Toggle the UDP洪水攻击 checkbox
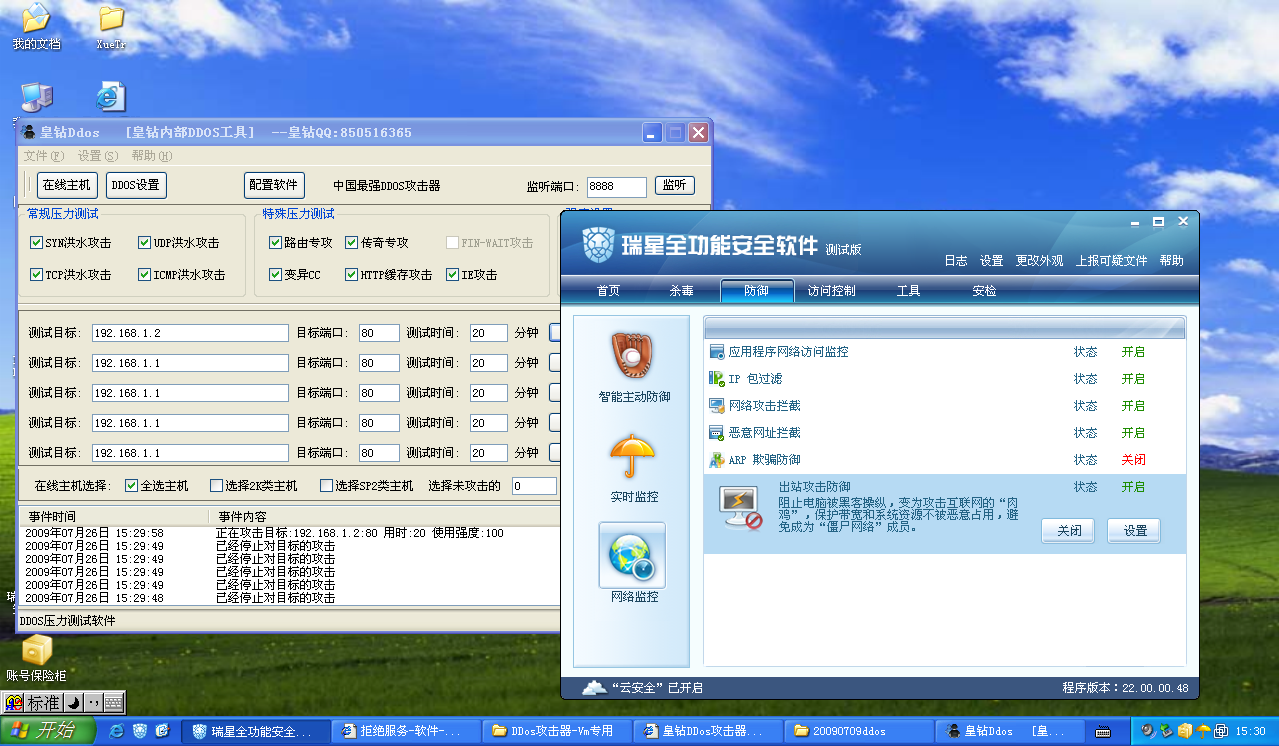This screenshot has height=746, width=1279. pyautogui.click(x=145, y=243)
